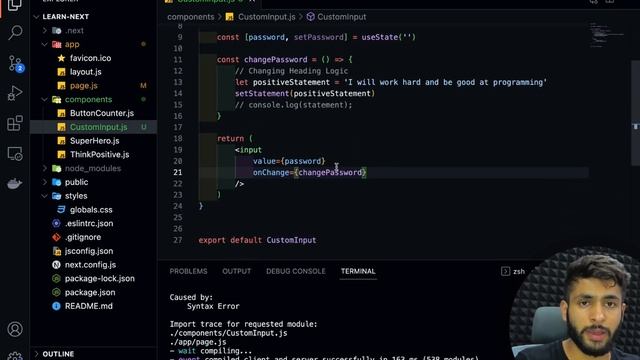This screenshot has width=640, height=360.
Task: Open the Remote Explorer view
Action: tap(15, 154)
